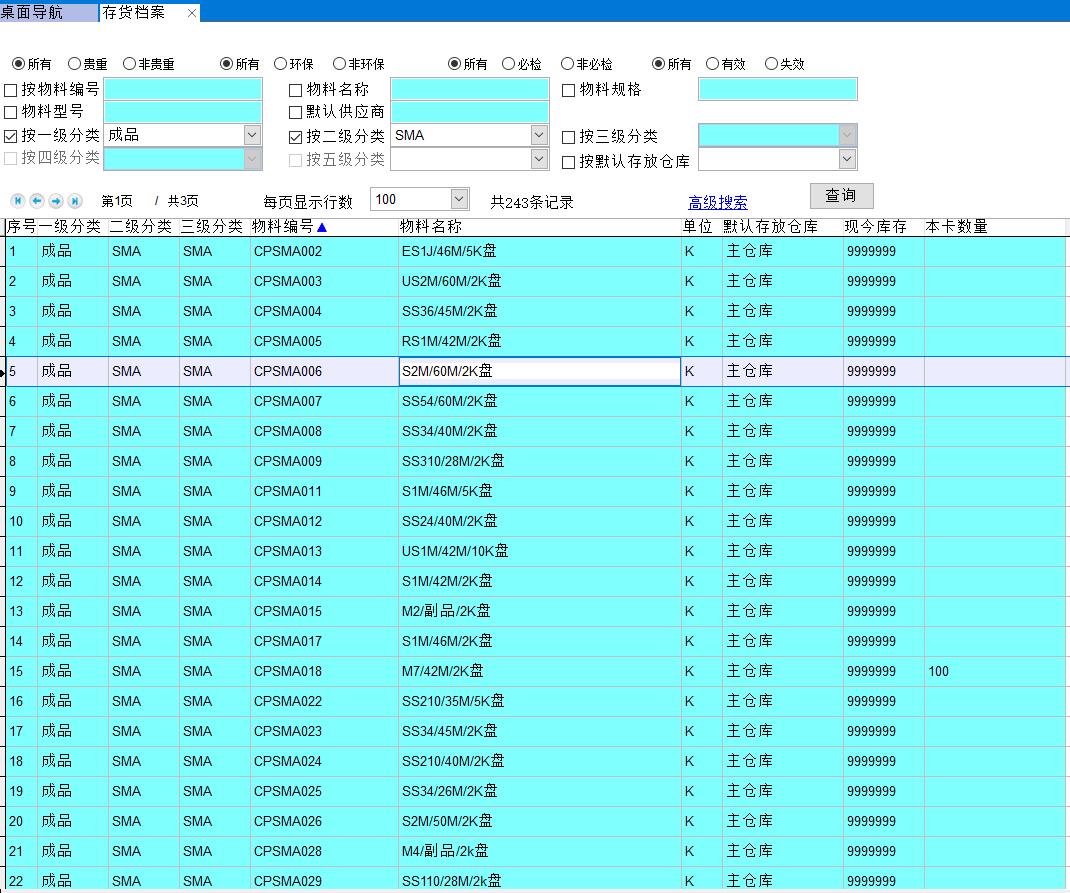The height and width of the screenshot is (893, 1070).
Task: Jump to the last page icon
Action: coord(75,201)
